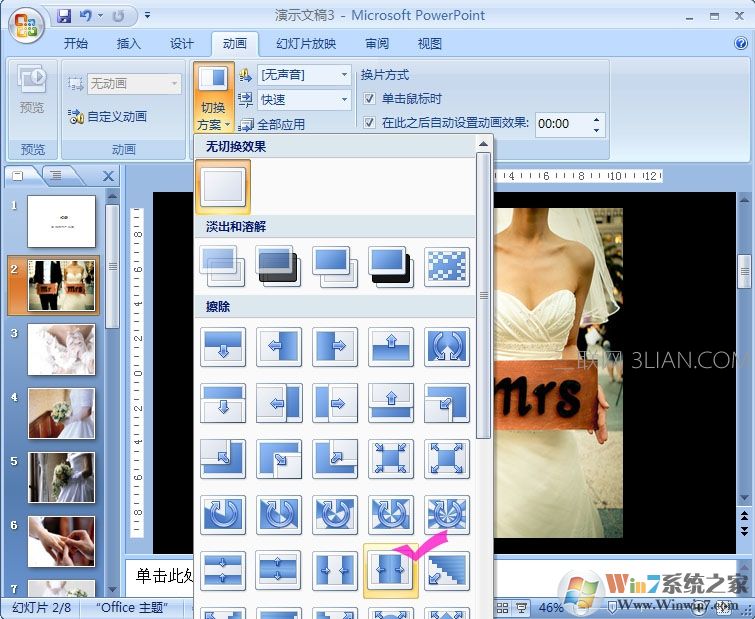Viewport: 755px width, 619px height.
Task: Click the Undo arrow in quick access toolbar
Action: pos(87,16)
